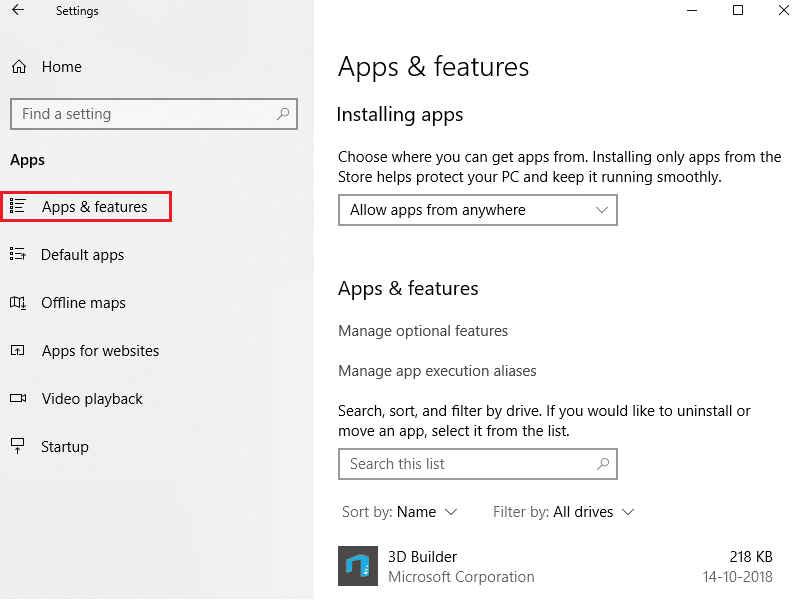Click the Apps & features list icon
The width and height of the screenshot is (801, 601).
[x=17, y=207]
